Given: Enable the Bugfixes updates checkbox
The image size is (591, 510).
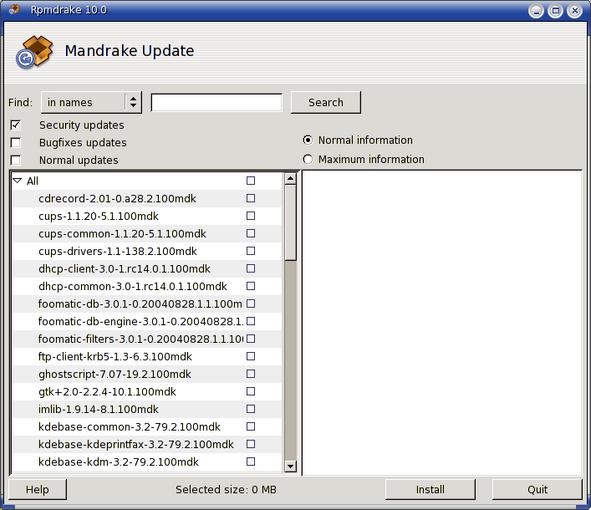Looking at the screenshot, I should [x=15, y=142].
